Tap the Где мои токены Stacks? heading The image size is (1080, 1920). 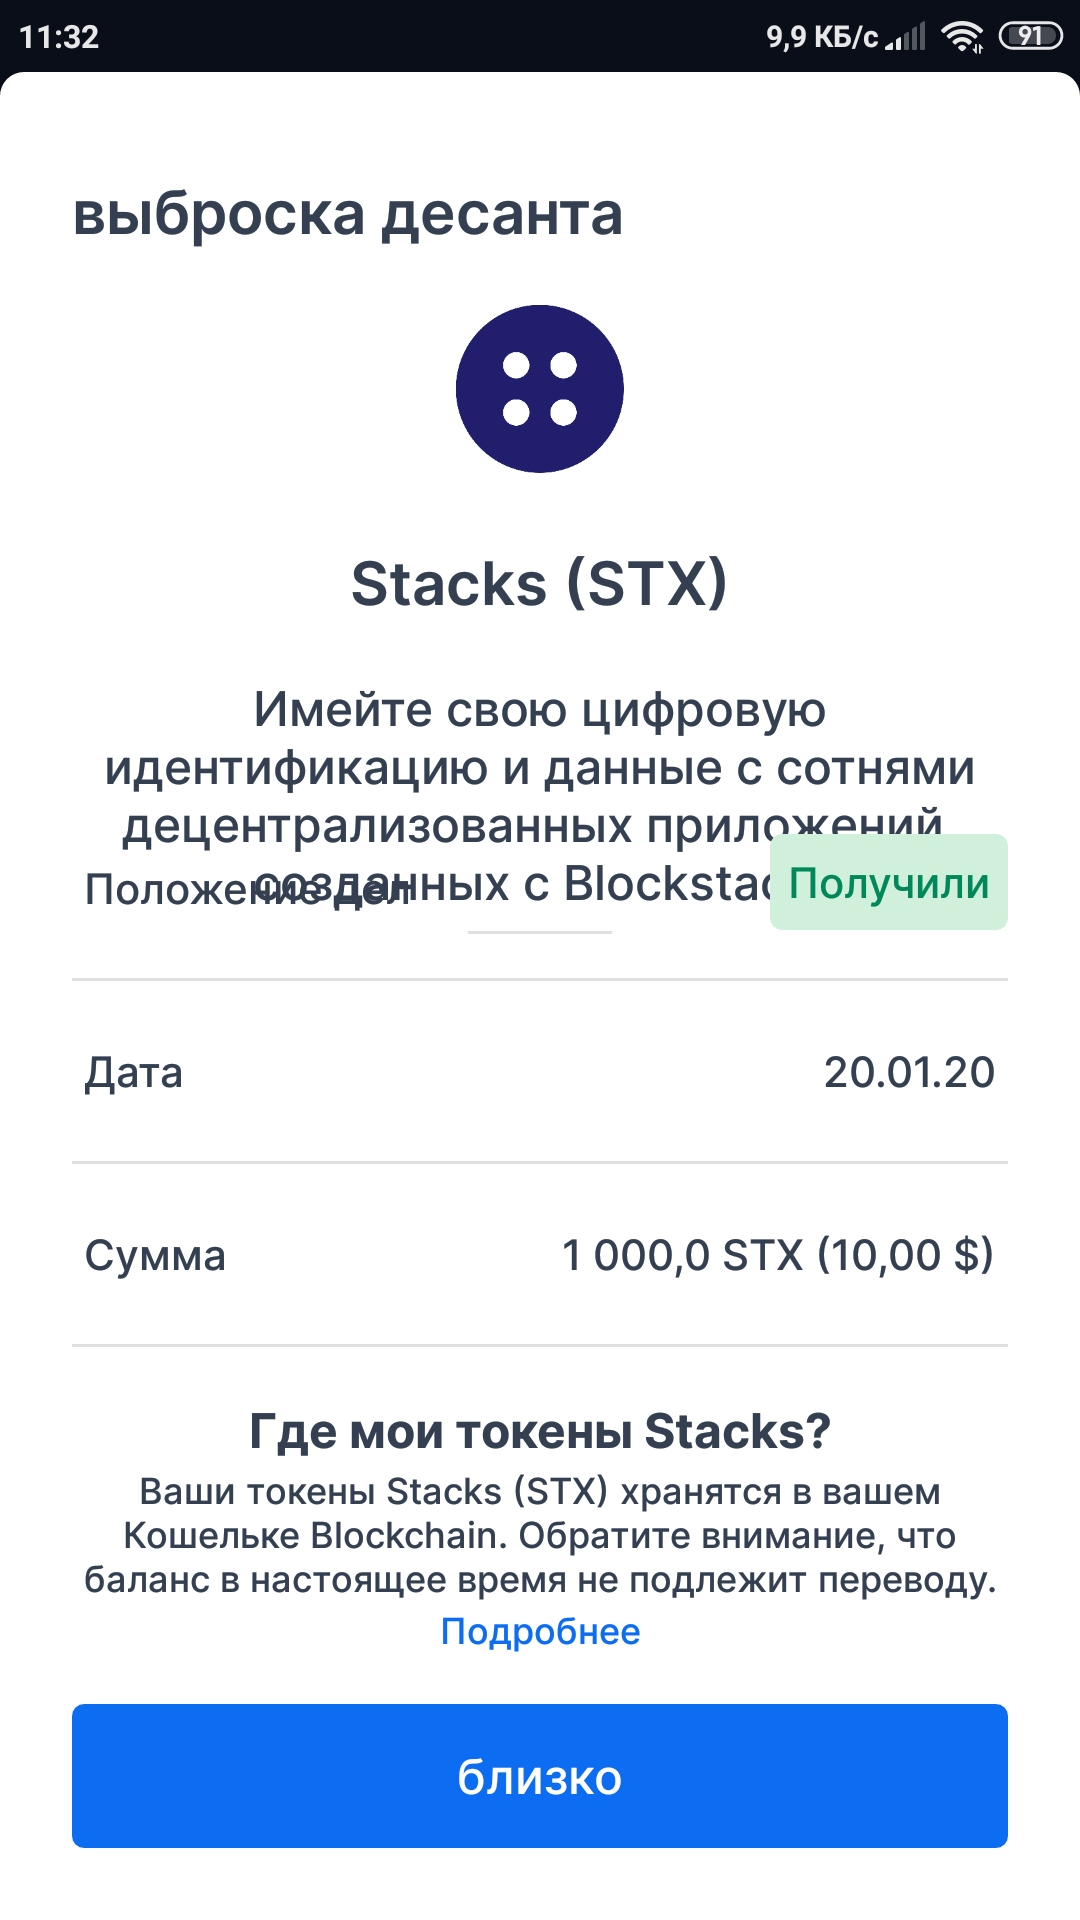click(540, 1431)
